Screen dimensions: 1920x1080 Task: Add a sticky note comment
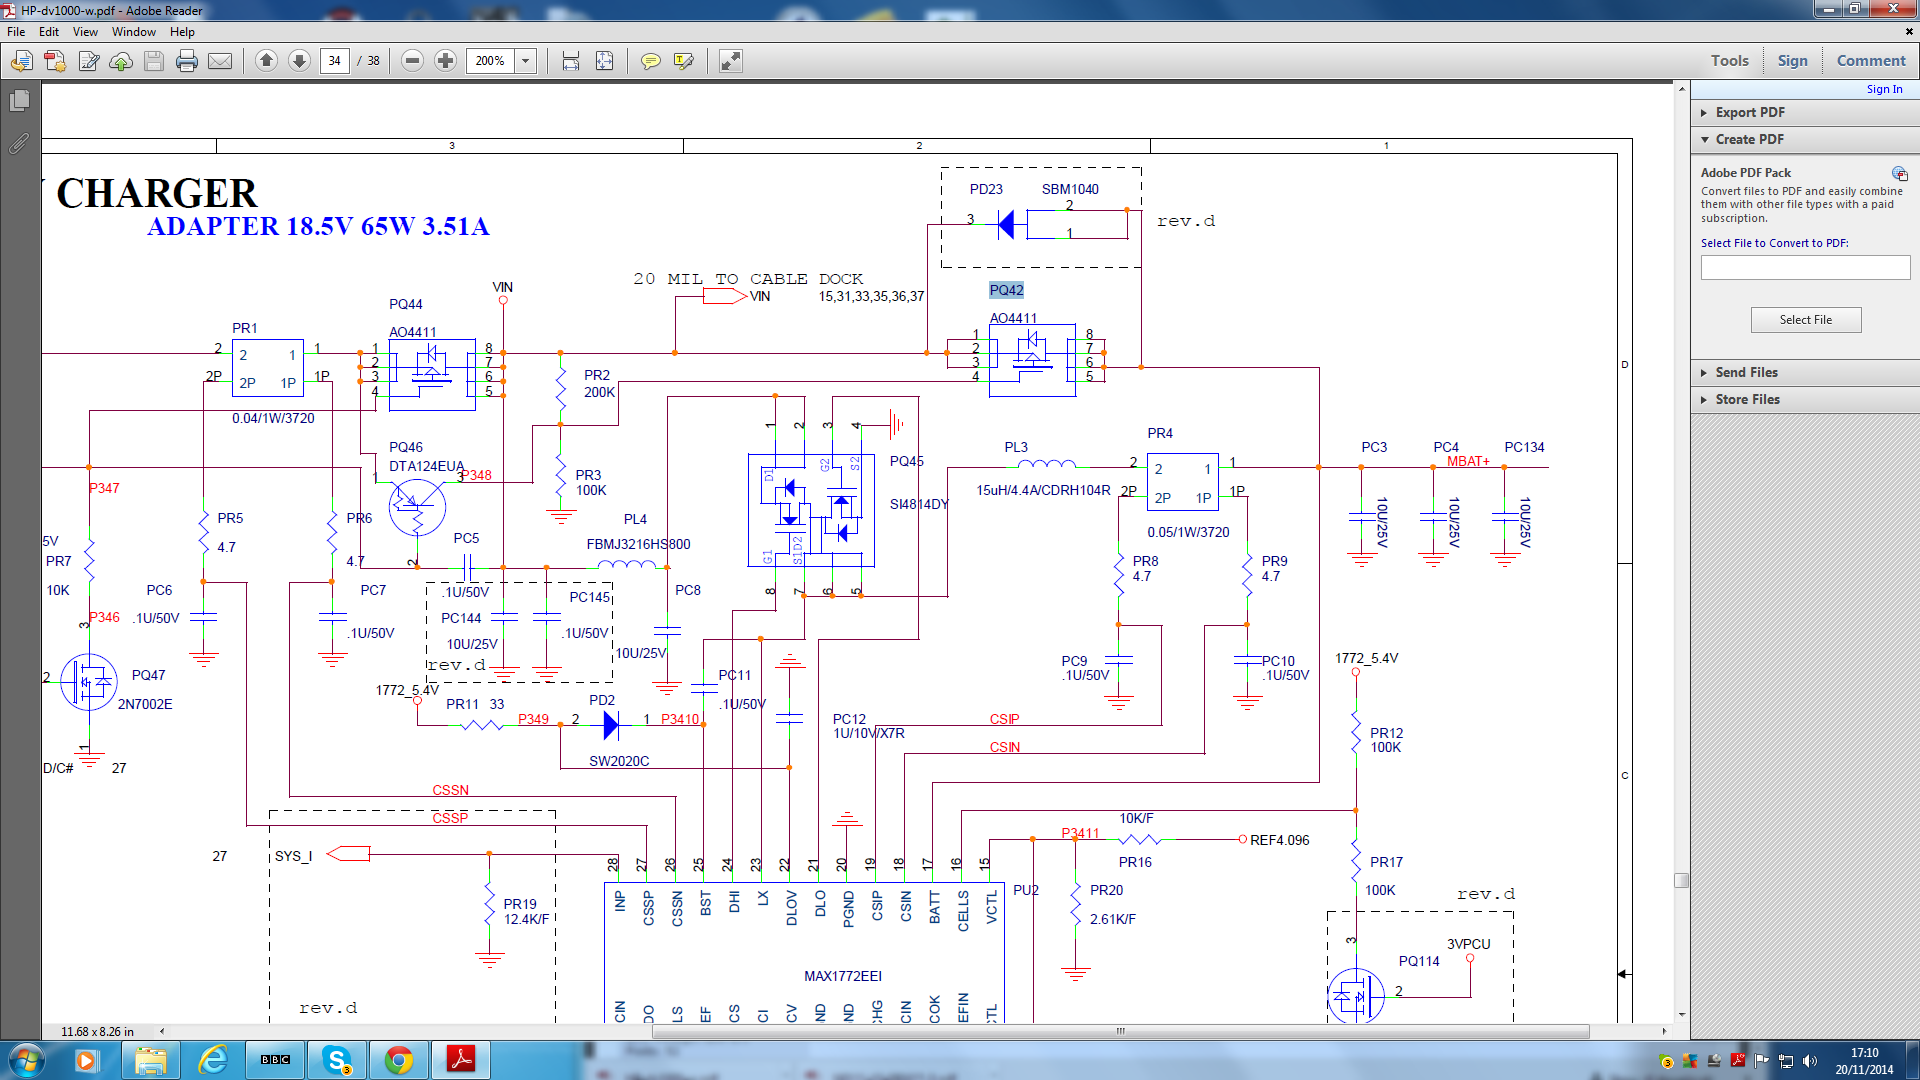point(650,61)
